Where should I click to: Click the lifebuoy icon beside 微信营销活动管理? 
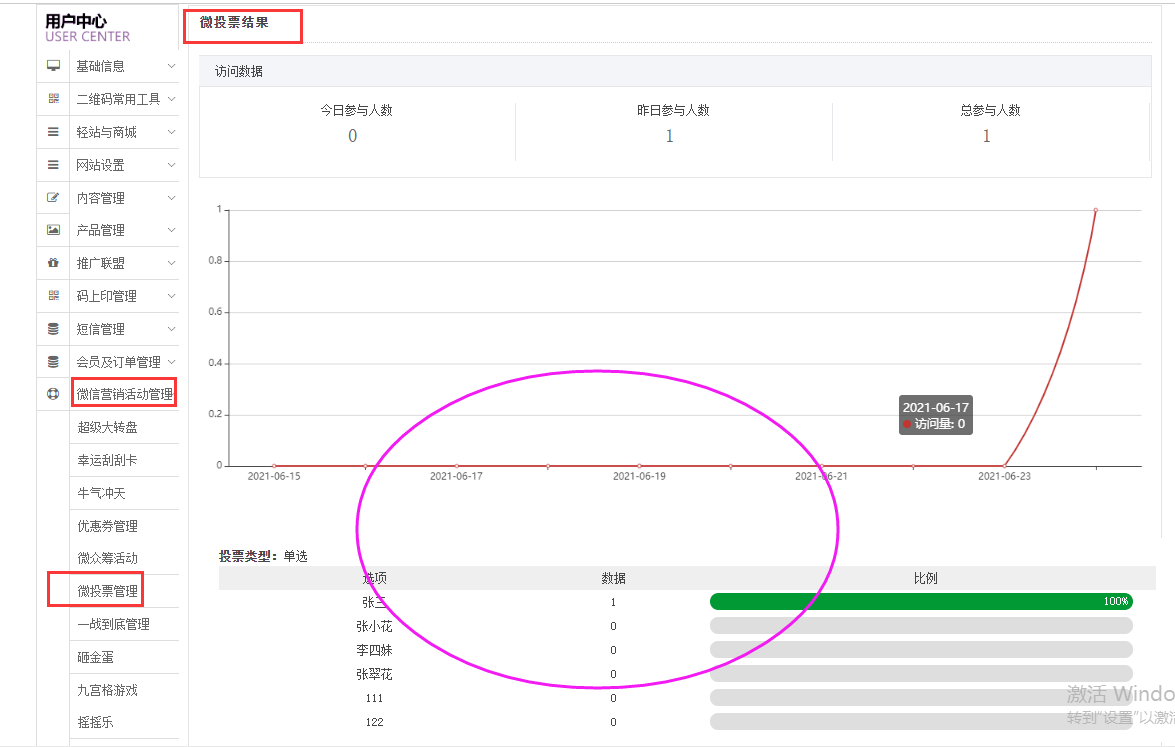pyautogui.click(x=54, y=394)
